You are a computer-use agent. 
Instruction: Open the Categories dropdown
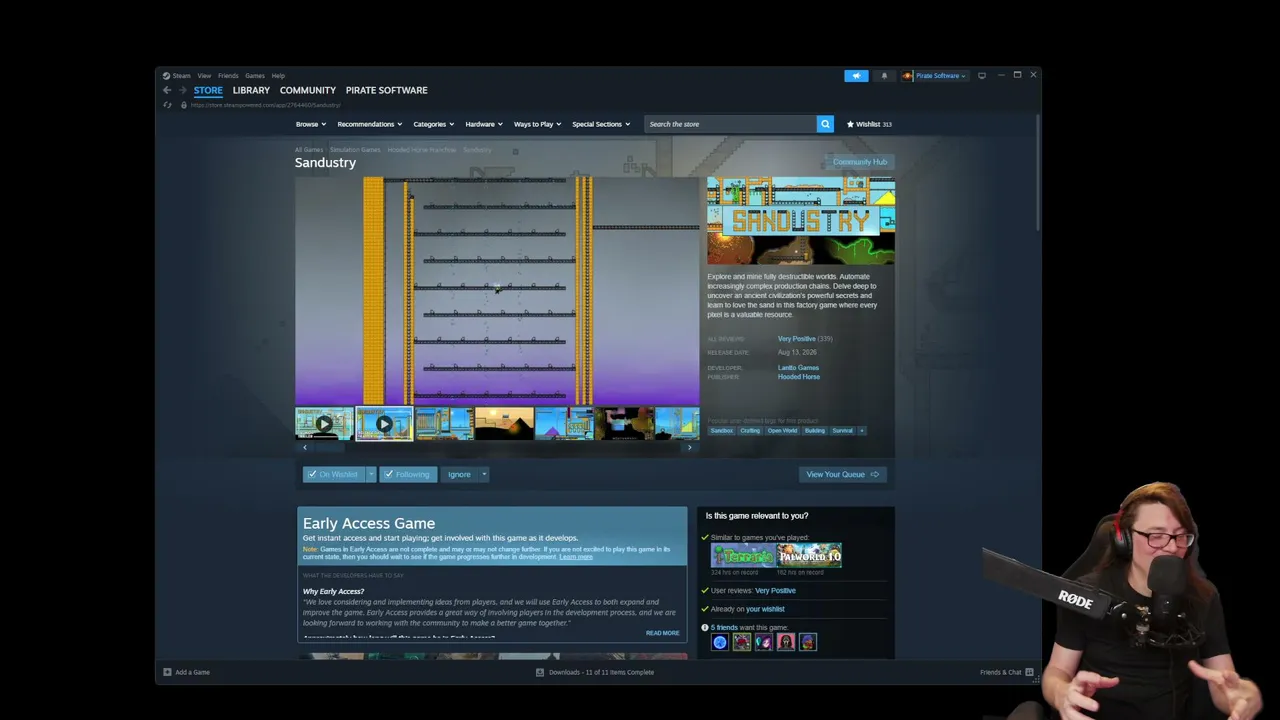tap(434, 124)
